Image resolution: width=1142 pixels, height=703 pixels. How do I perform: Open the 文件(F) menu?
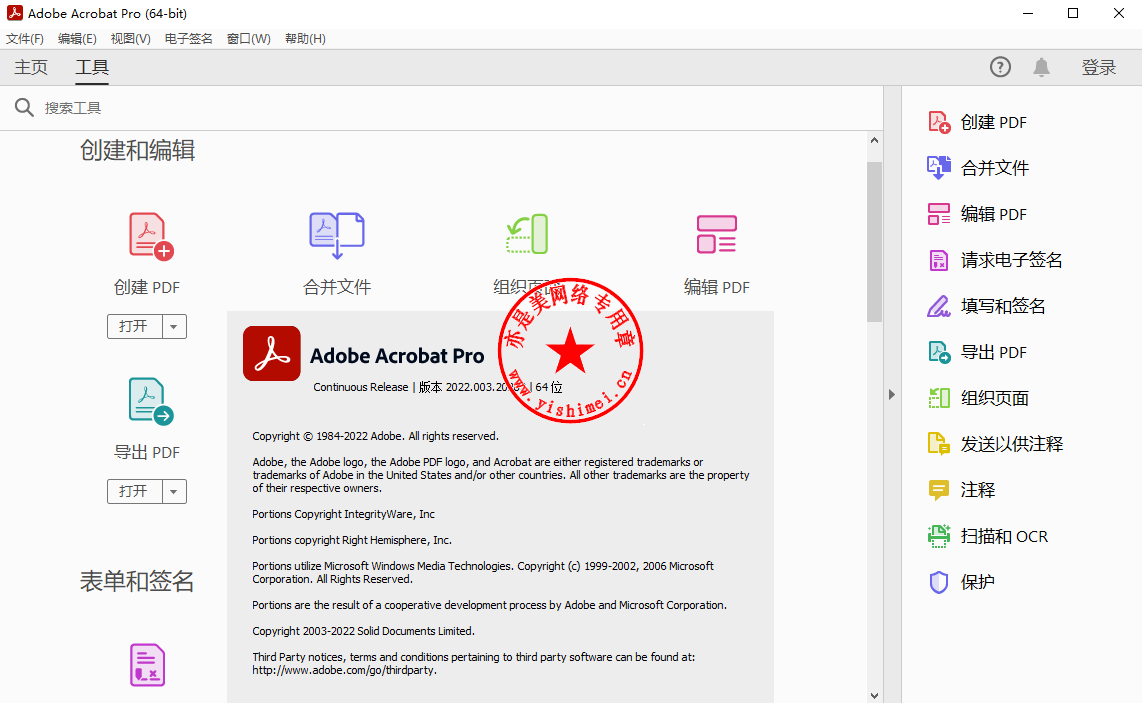pyautogui.click(x=25, y=39)
